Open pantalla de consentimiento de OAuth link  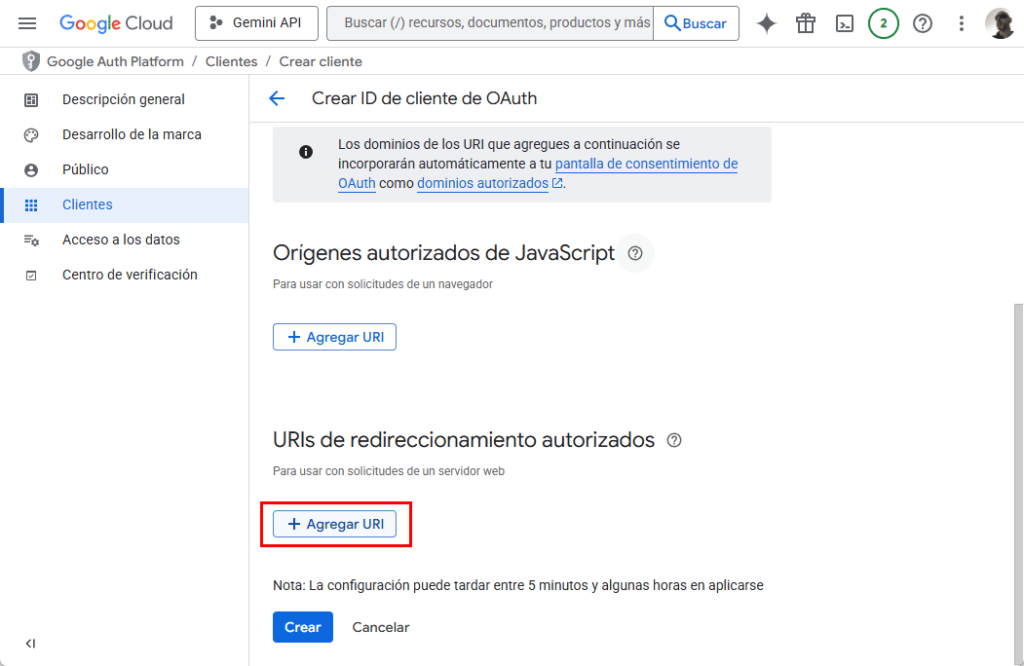tap(646, 164)
